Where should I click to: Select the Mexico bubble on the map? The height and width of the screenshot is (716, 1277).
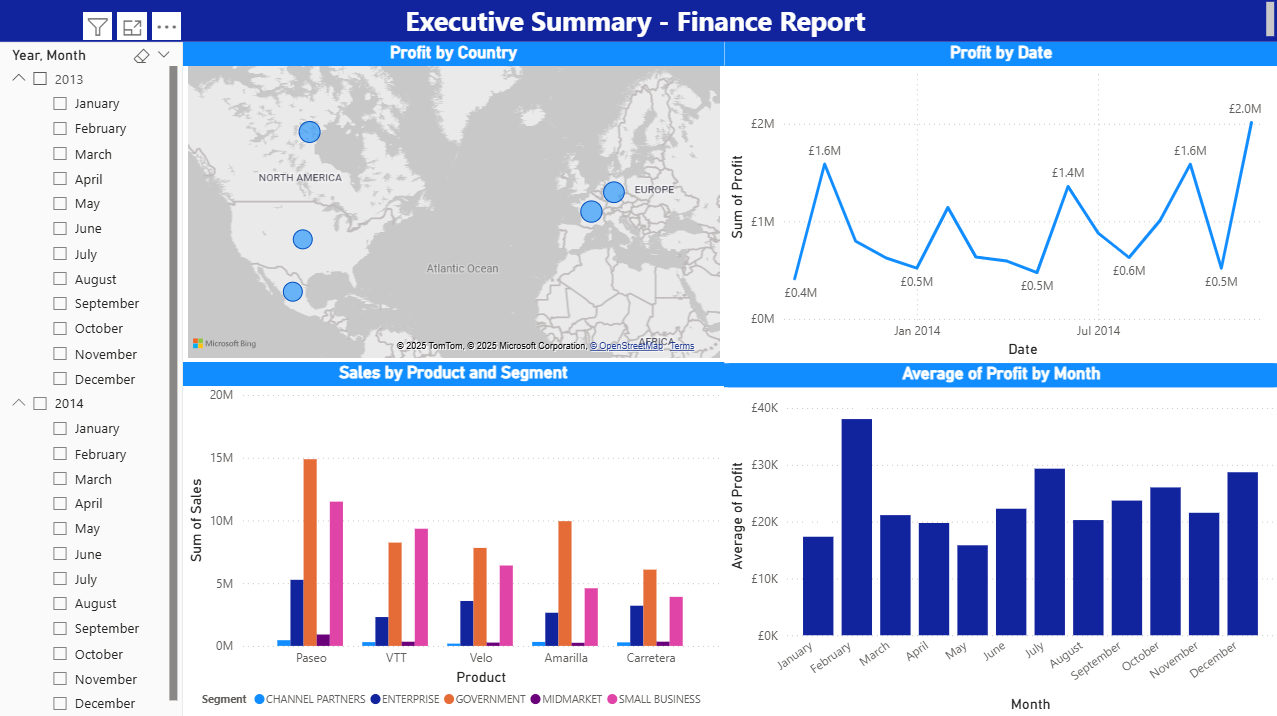(292, 291)
